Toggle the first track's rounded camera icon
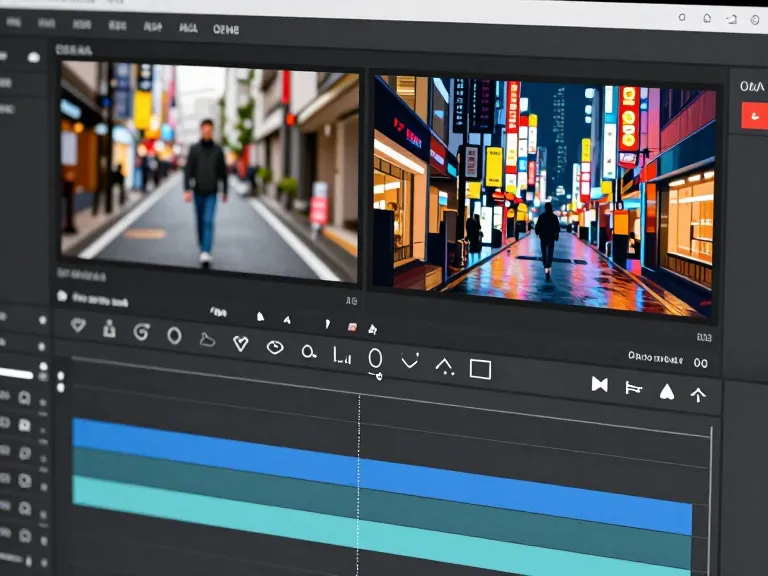 [24, 398]
